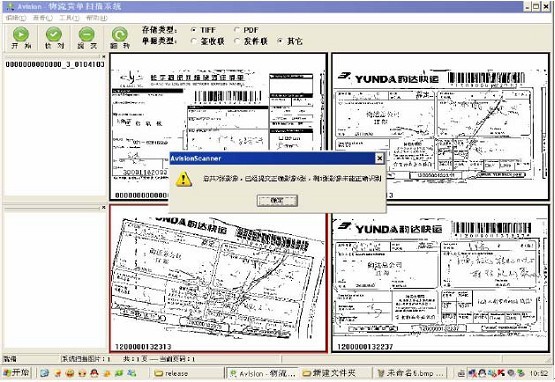Open the 工具(T) menu
Screen dimensions: 555x382
(69, 18)
